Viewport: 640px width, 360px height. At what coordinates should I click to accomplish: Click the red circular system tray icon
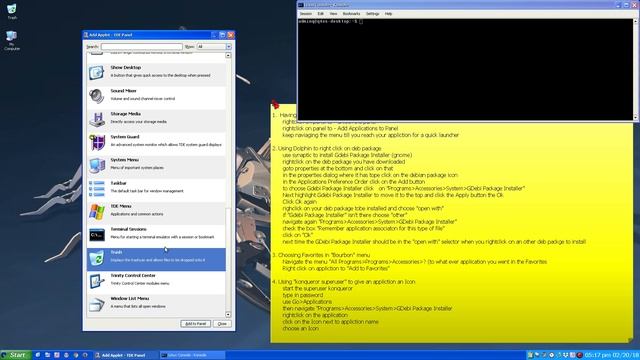coord(580,355)
